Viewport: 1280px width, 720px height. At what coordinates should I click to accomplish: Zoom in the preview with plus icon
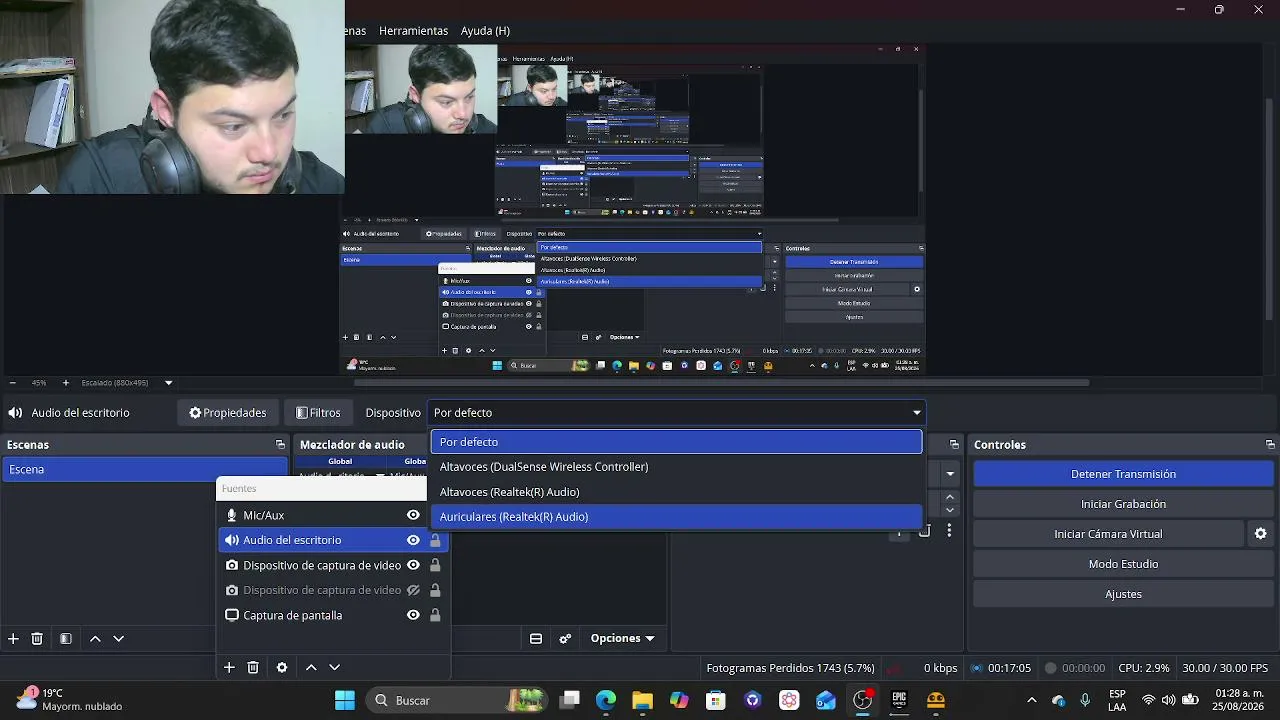point(66,383)
